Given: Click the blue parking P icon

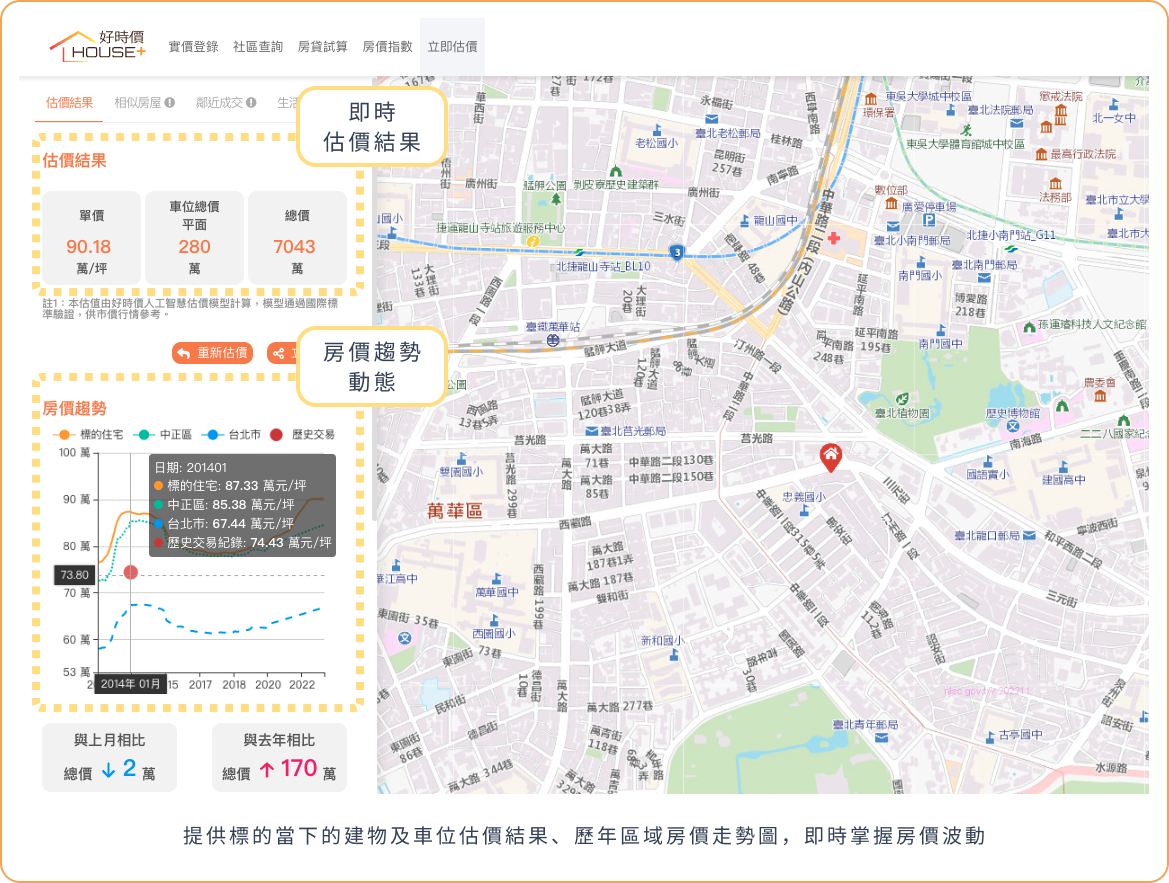Looking at the screenshot, I should (x=928, y=220).
